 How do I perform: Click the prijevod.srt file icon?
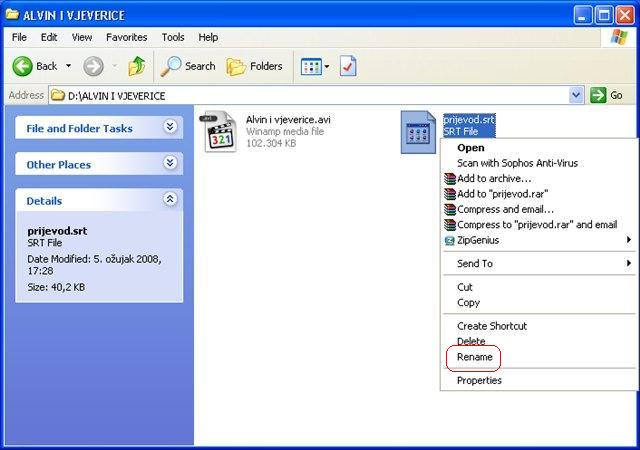pyautogui.click(x=418, y=132)
